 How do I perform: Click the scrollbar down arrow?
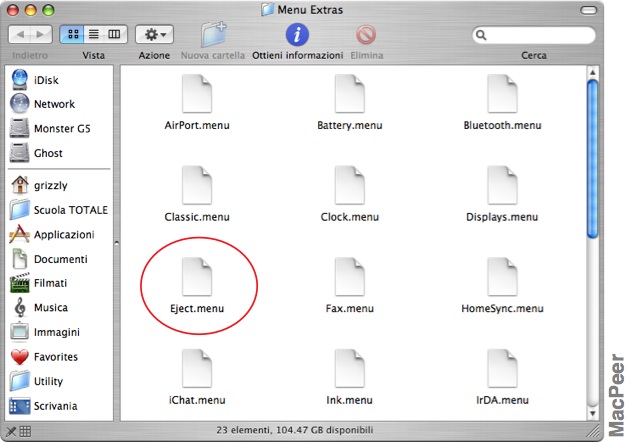click(x=592, y=414)
